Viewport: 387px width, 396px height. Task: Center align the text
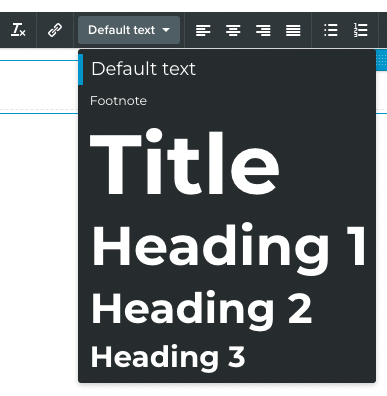(x=233, y=30)
